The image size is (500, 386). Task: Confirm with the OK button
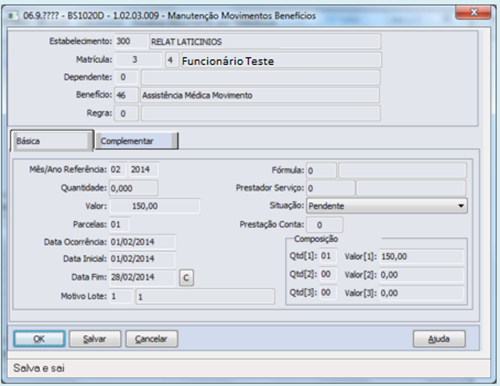[39, 339]
